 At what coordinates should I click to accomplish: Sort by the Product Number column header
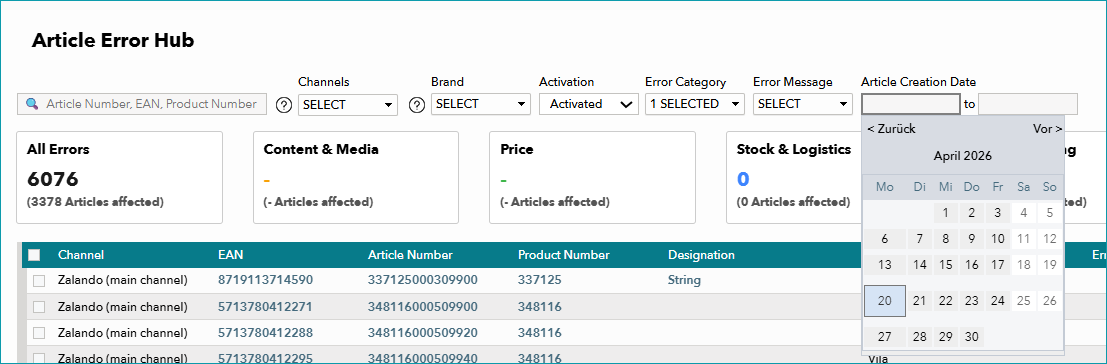(x=563, y=255)
